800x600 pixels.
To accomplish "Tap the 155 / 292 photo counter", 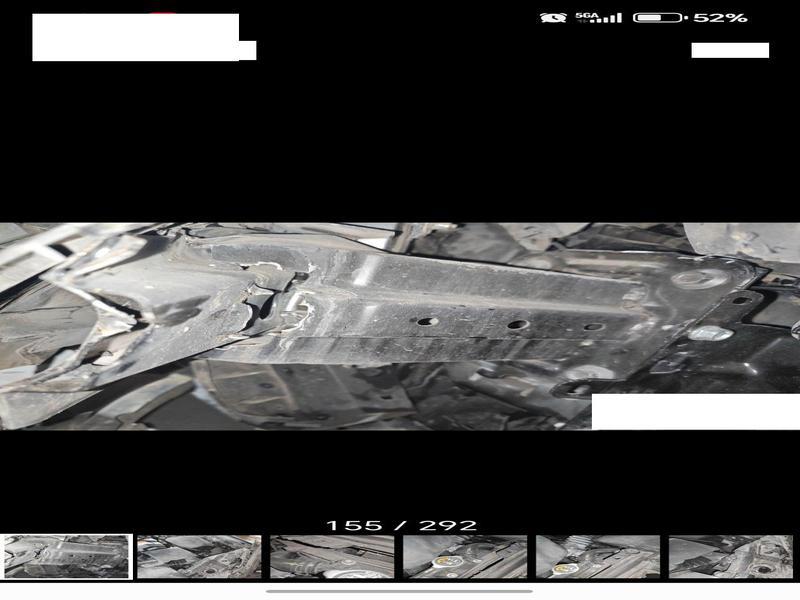I will point(401,525).
